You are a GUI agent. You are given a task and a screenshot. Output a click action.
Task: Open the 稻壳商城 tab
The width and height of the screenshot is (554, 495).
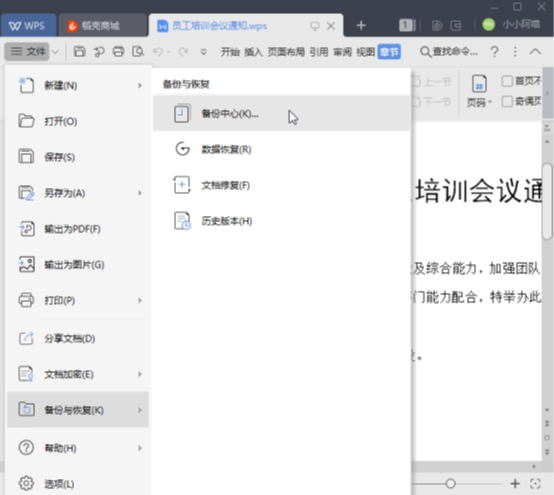click(102, 25)
